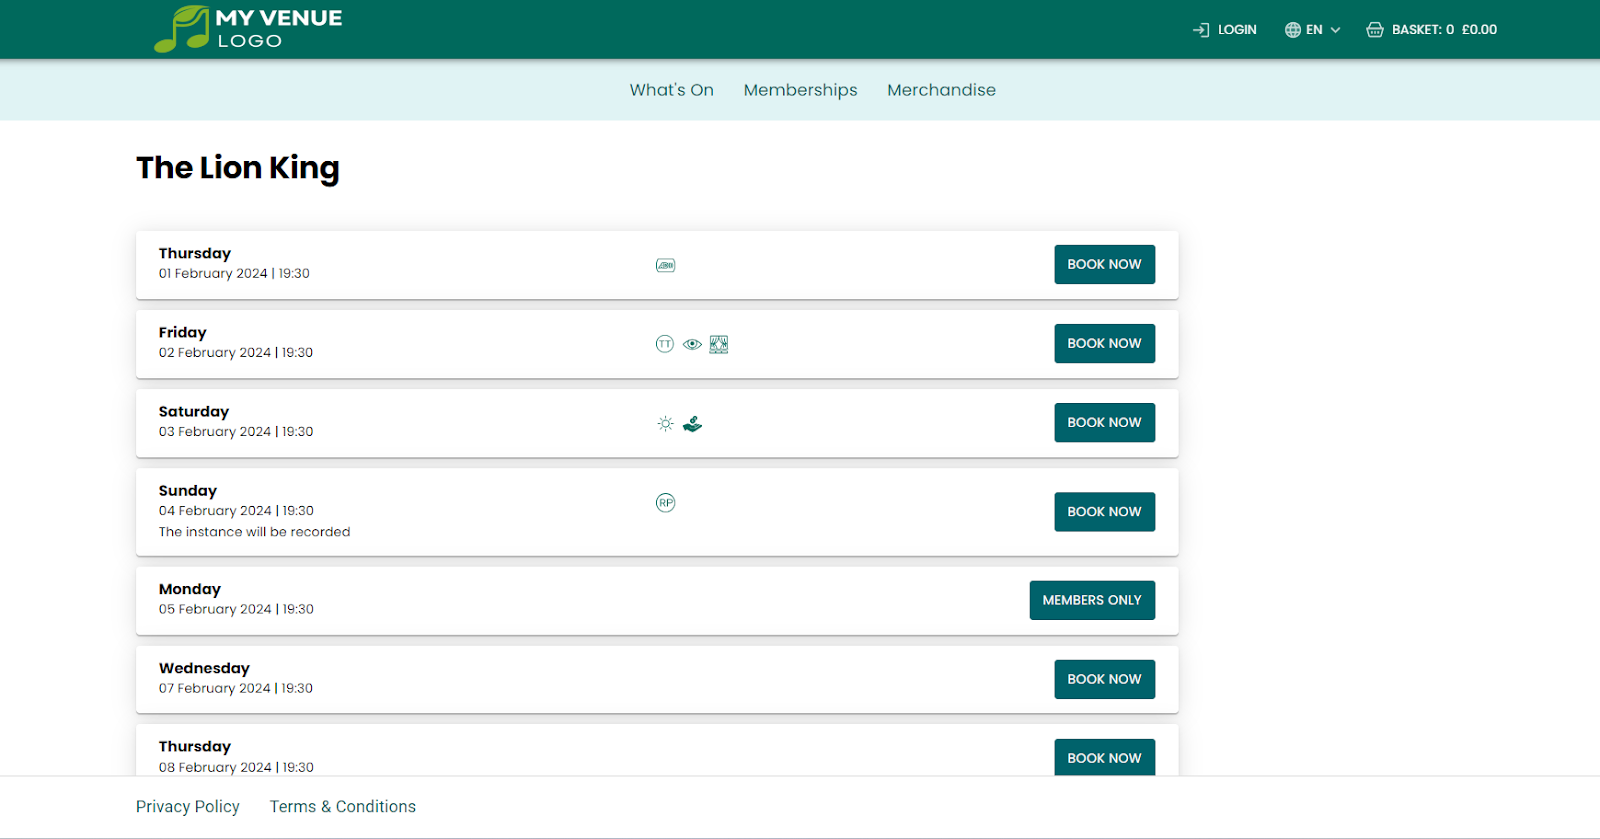
Task: Click the shopping basket icon in header
Action: pyautogui.click(x=1375, y=30)
